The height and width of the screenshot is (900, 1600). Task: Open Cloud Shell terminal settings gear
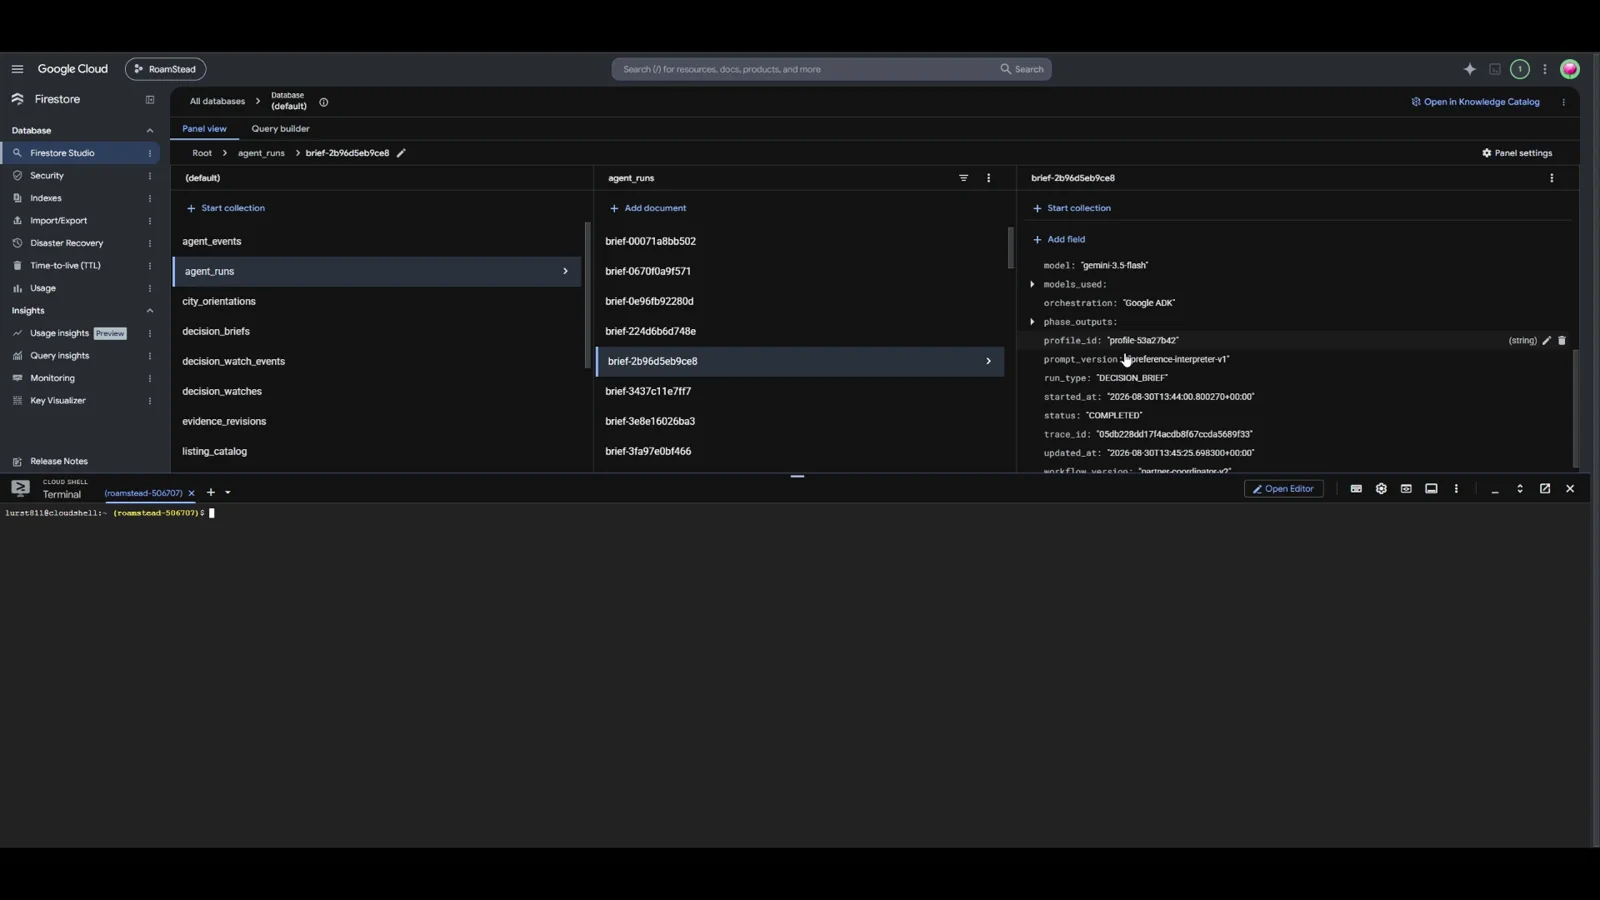(1381, 489)
